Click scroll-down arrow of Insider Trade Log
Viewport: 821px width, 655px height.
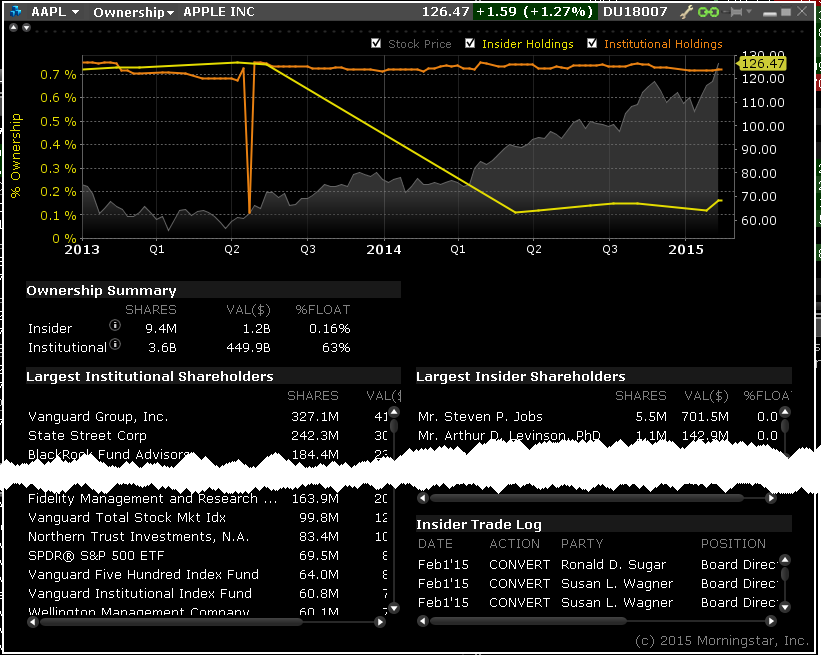(x=784, y=607)
